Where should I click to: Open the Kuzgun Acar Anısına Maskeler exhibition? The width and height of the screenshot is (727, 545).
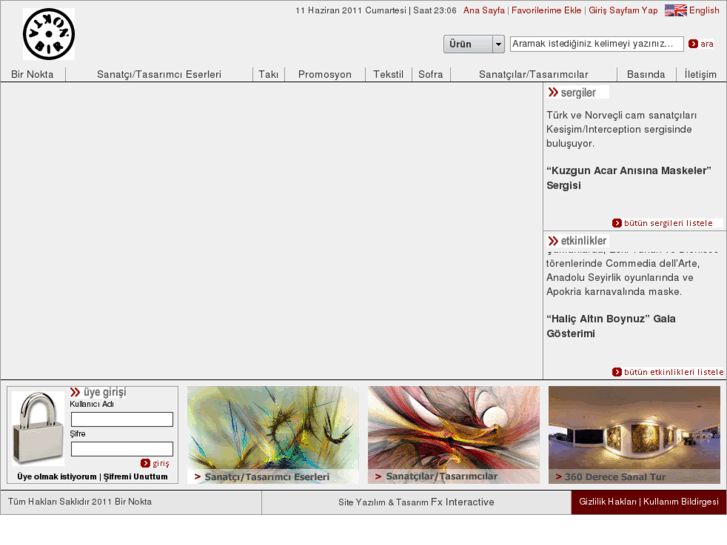point(629,178)
